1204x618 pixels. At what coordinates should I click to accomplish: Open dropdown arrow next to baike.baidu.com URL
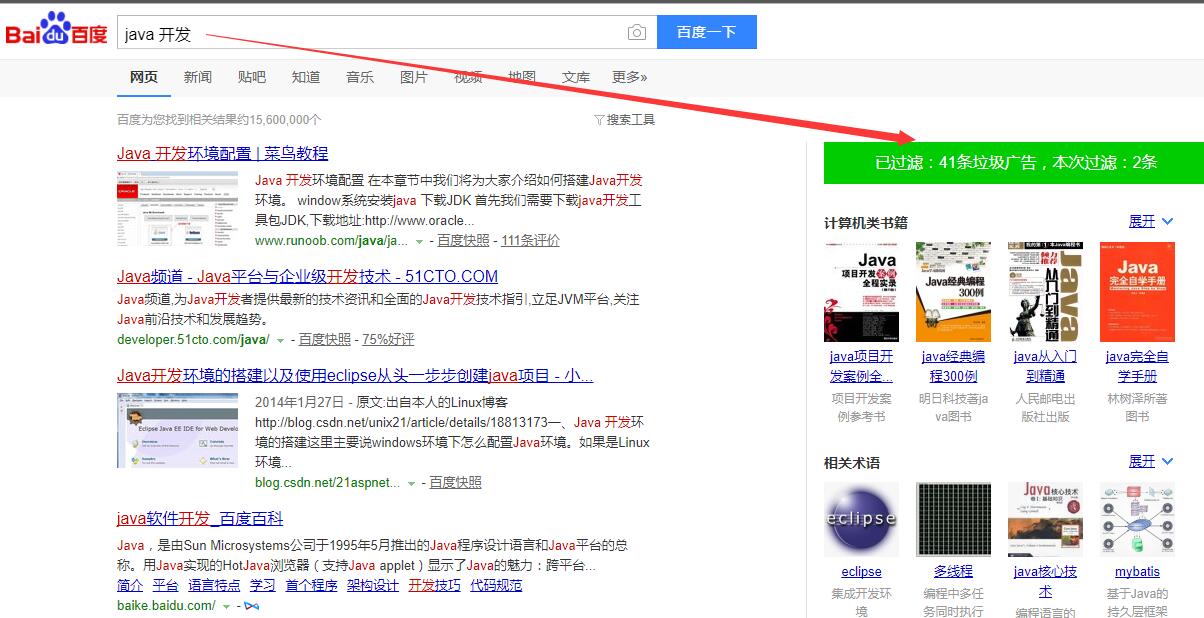[x=227, y=606]
